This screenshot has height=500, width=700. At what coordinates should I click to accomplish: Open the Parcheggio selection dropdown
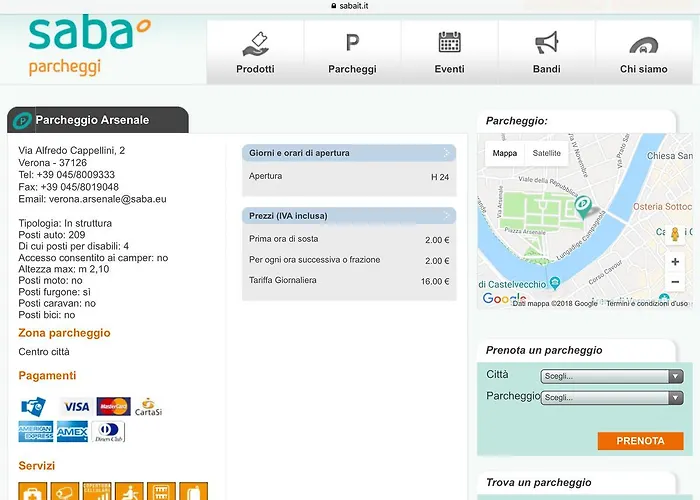(x=611, y=397)
